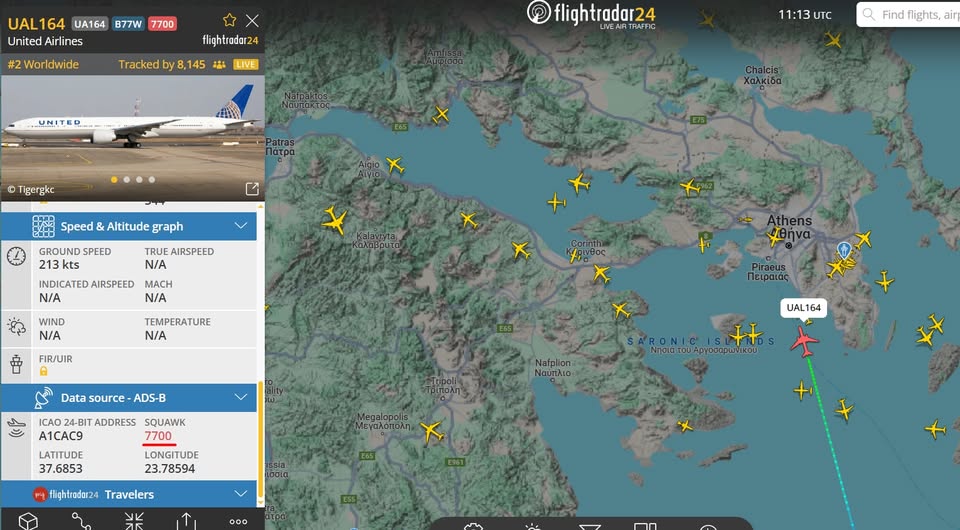Click the Travelers section header
The height and width of the screenshot is (530, 960).
129,494
